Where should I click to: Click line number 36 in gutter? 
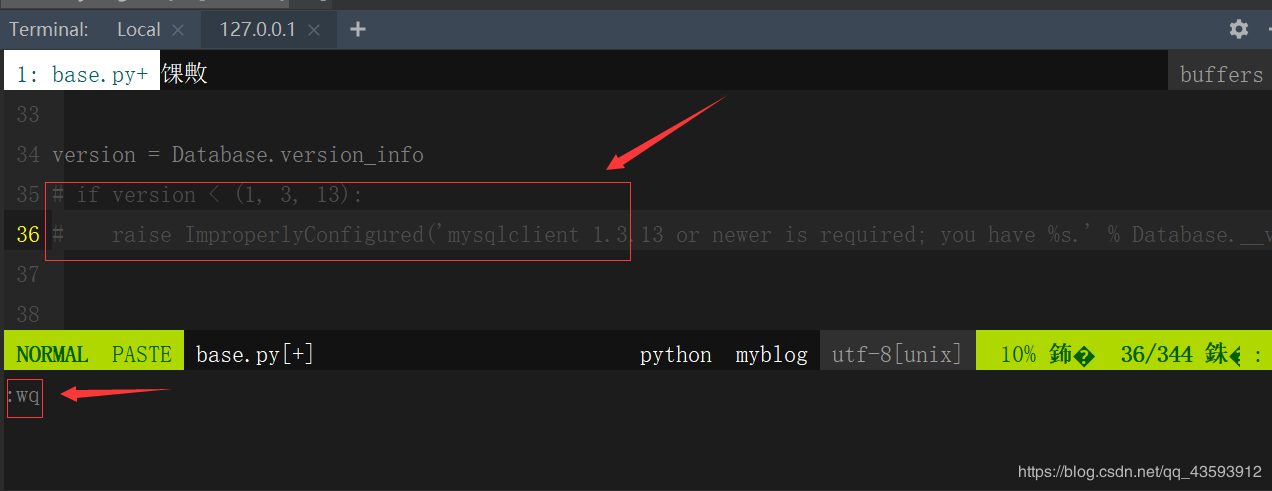[28, 235]
